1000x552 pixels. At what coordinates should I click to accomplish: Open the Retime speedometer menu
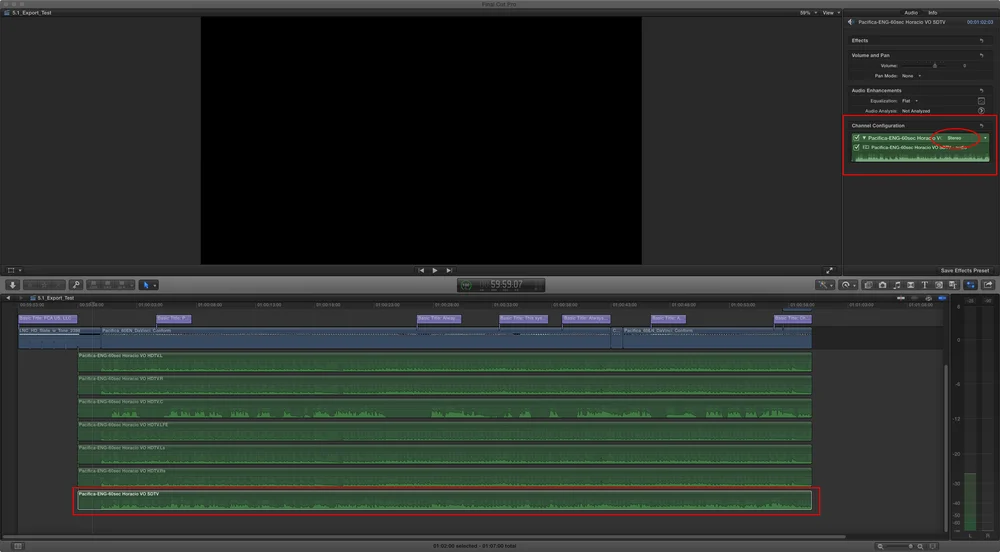pos(846,285)
